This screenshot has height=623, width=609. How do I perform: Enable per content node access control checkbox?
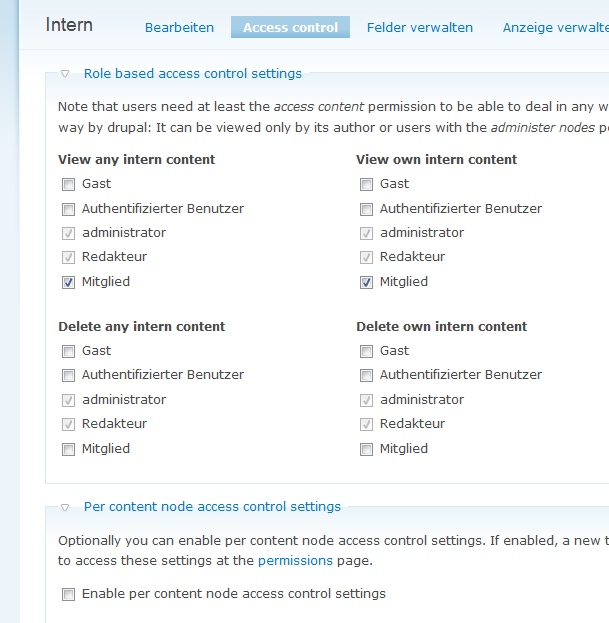(x=68, y=595)
